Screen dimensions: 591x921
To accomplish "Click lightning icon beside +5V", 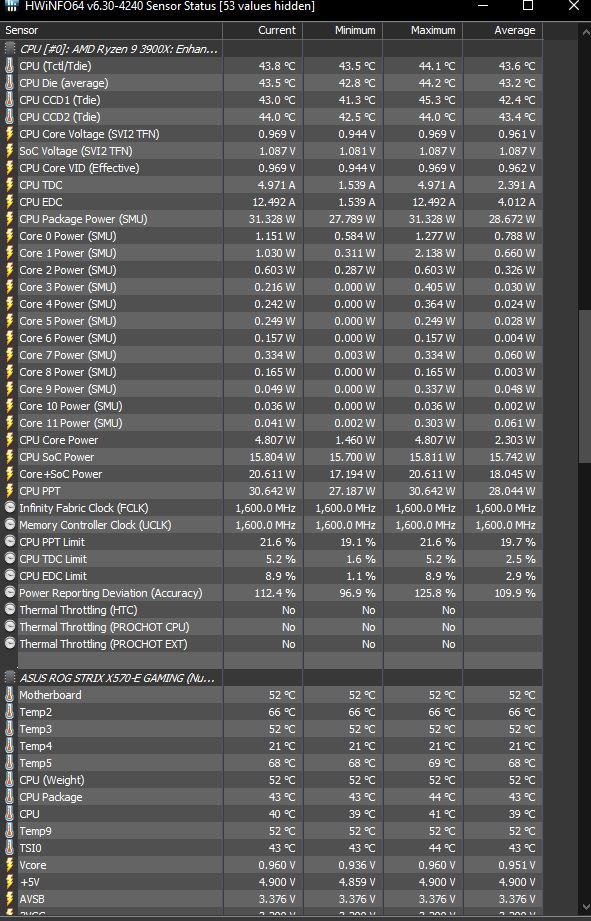I will pos(9,882).
